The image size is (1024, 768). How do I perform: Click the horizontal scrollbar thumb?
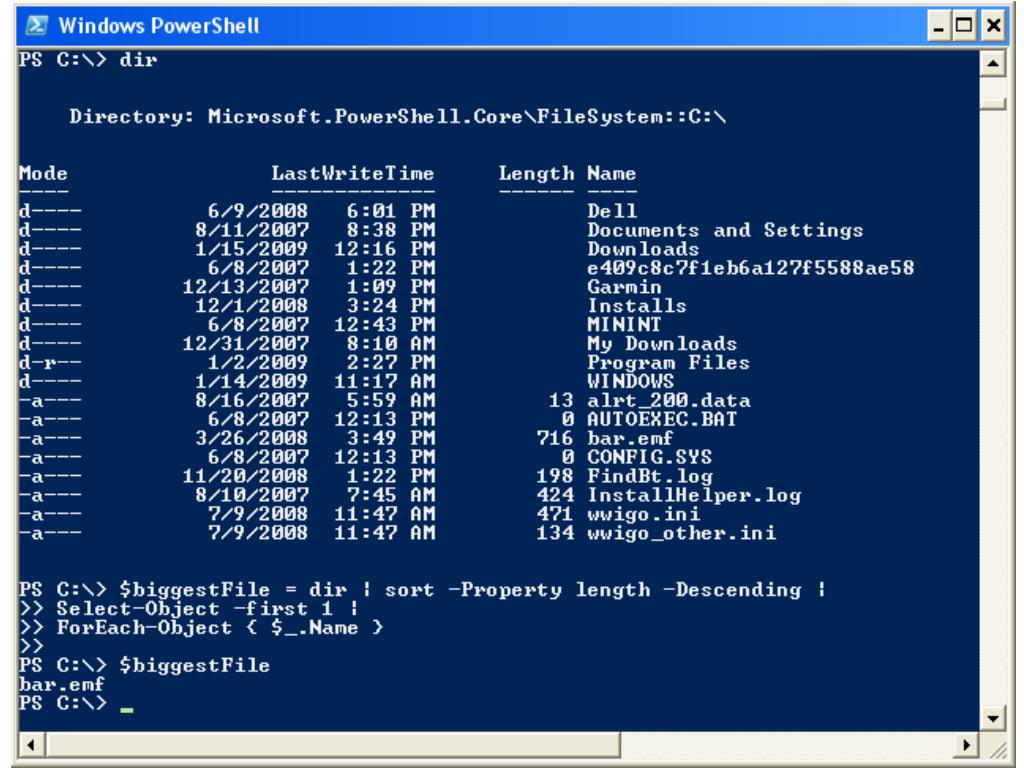click(x=332, y=744)
